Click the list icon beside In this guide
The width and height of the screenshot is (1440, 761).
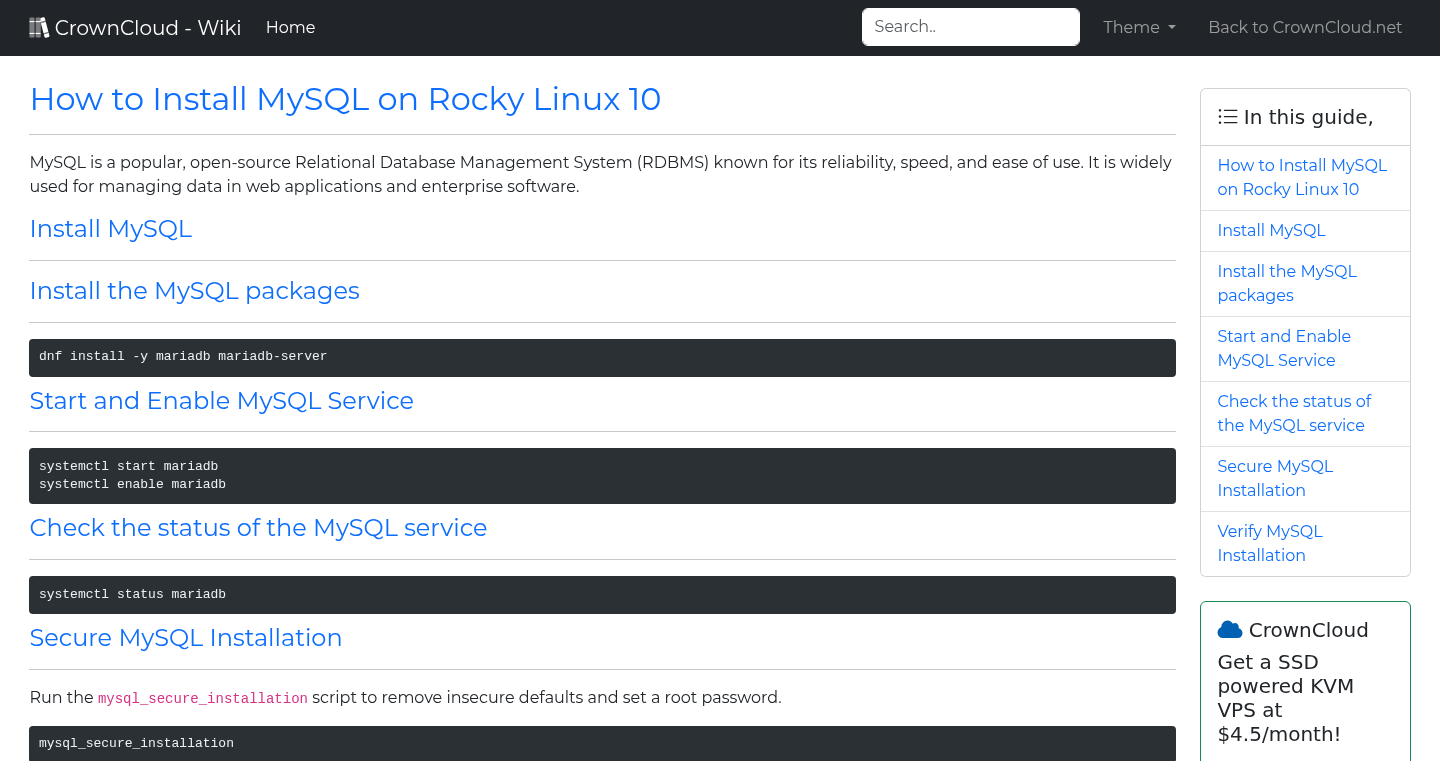(x=1227, y=117)
